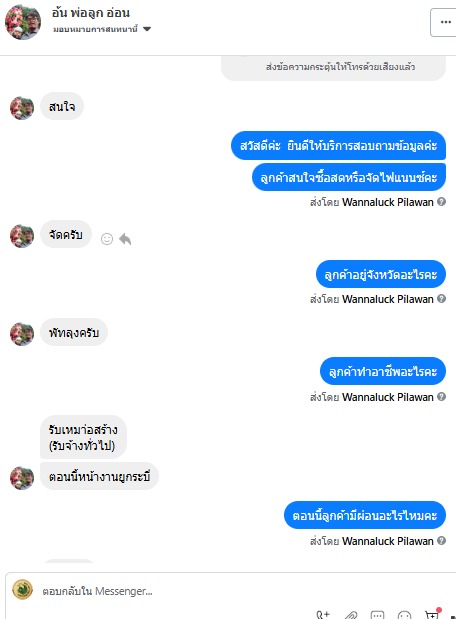This screenshot has height=619, width=456.
Task: Expand the assign conversation dropdown arrow
Action: point(147,29)
